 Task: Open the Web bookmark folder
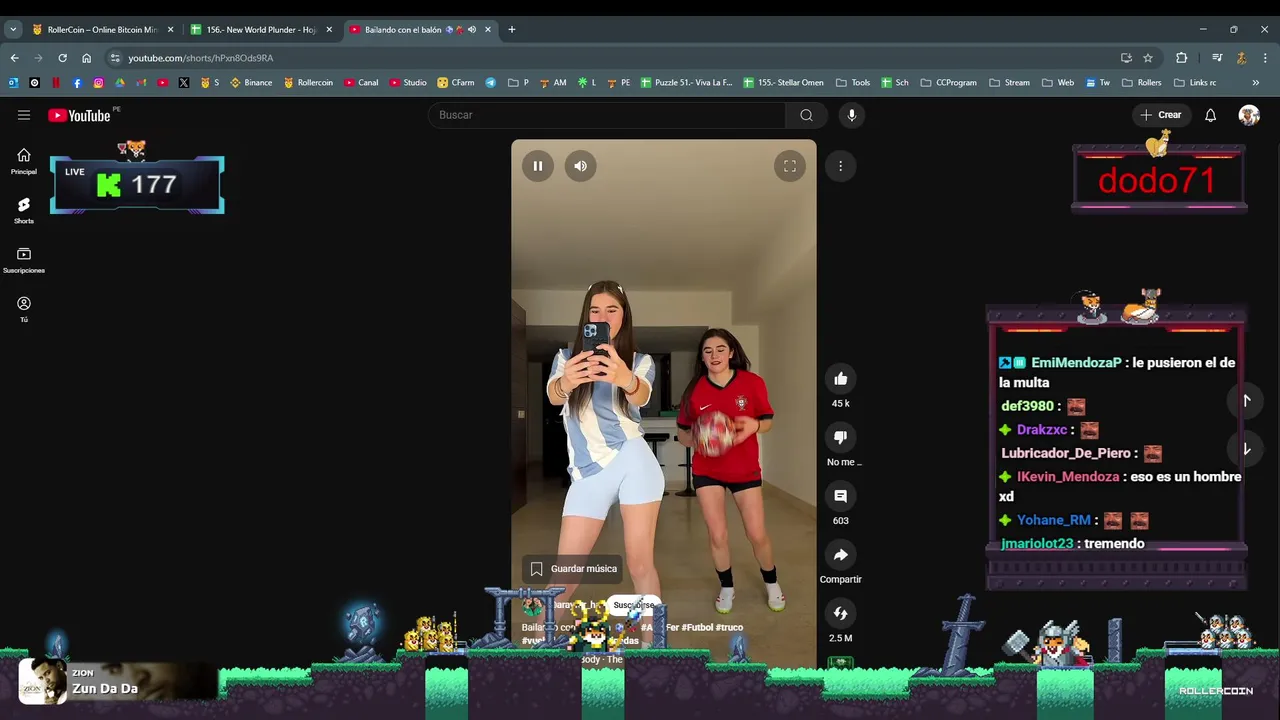click(1057, 82)
